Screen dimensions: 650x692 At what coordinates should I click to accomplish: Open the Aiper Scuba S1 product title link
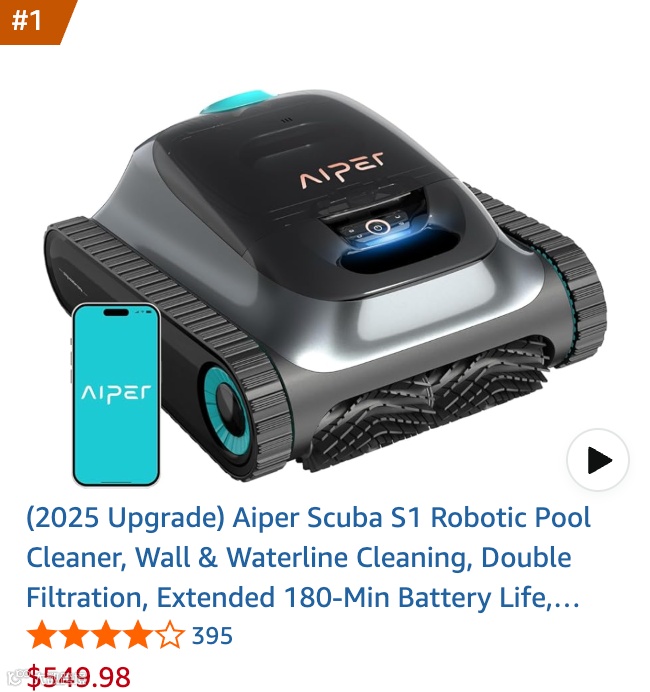point(308,557)
